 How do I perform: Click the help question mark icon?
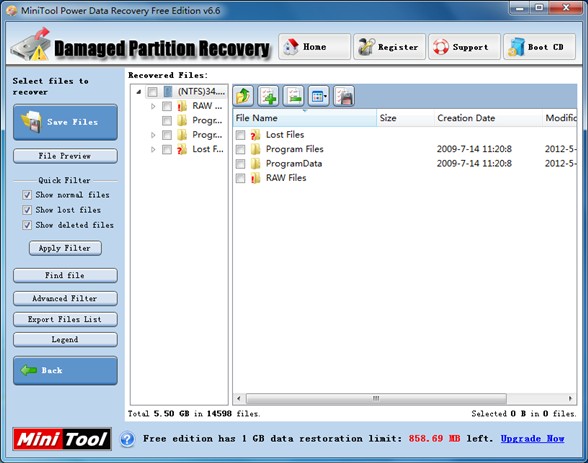128,439
